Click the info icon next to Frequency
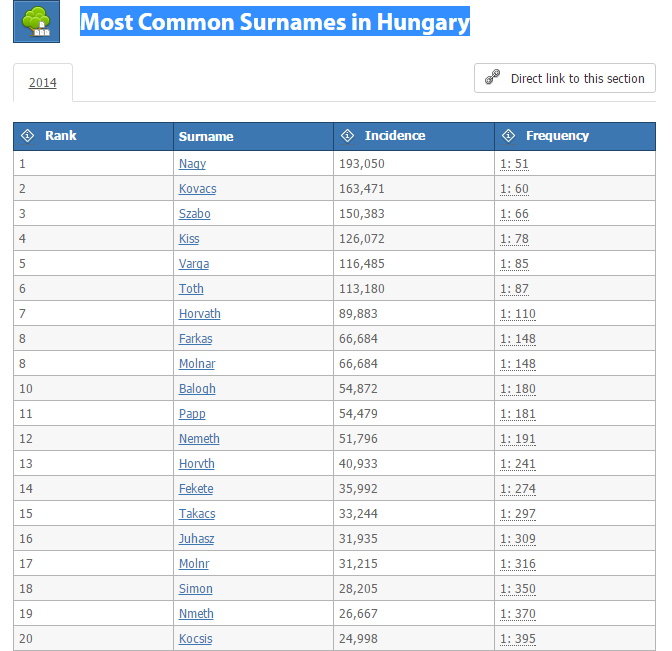The width and height of the screenshot is (672, 651). point(508,135)
